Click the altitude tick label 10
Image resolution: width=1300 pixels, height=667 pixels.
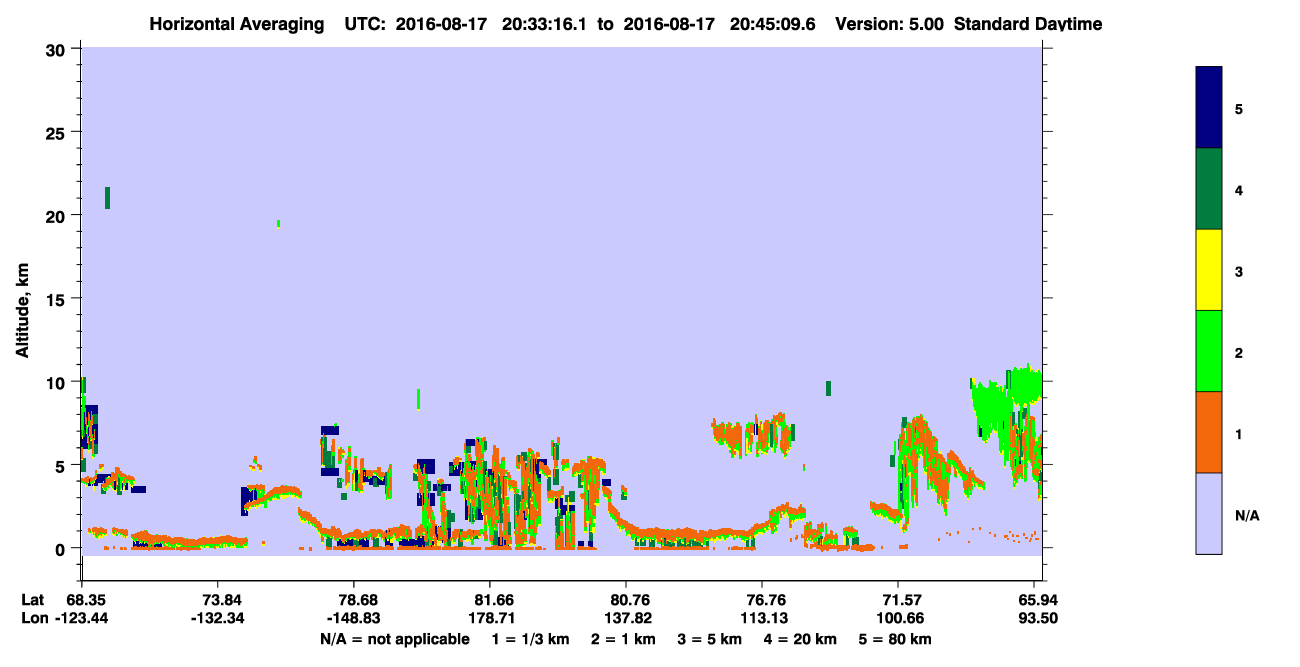pyautogui.click(x=58, y=382)
